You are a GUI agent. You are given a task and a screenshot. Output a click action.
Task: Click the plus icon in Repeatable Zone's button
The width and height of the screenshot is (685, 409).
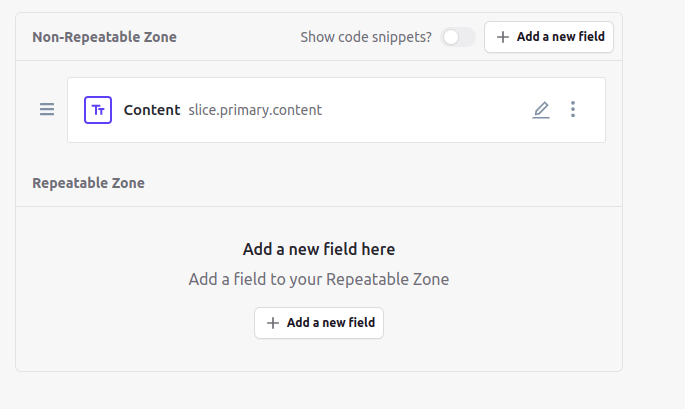(x=273, y=323)
